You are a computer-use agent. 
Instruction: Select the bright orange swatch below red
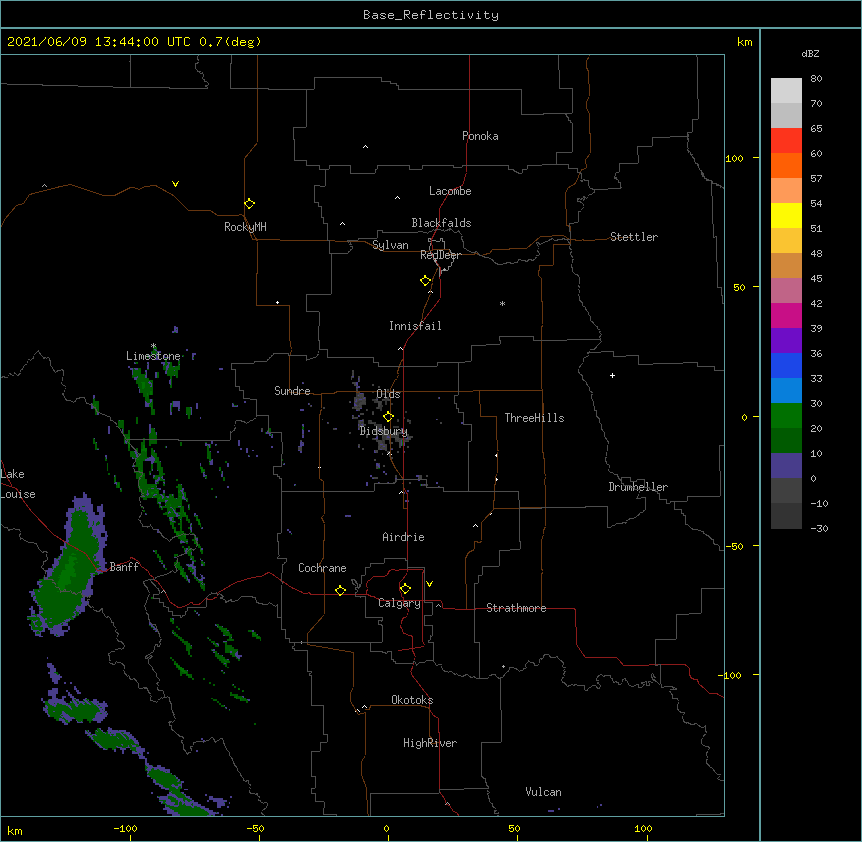click(786, 165)
